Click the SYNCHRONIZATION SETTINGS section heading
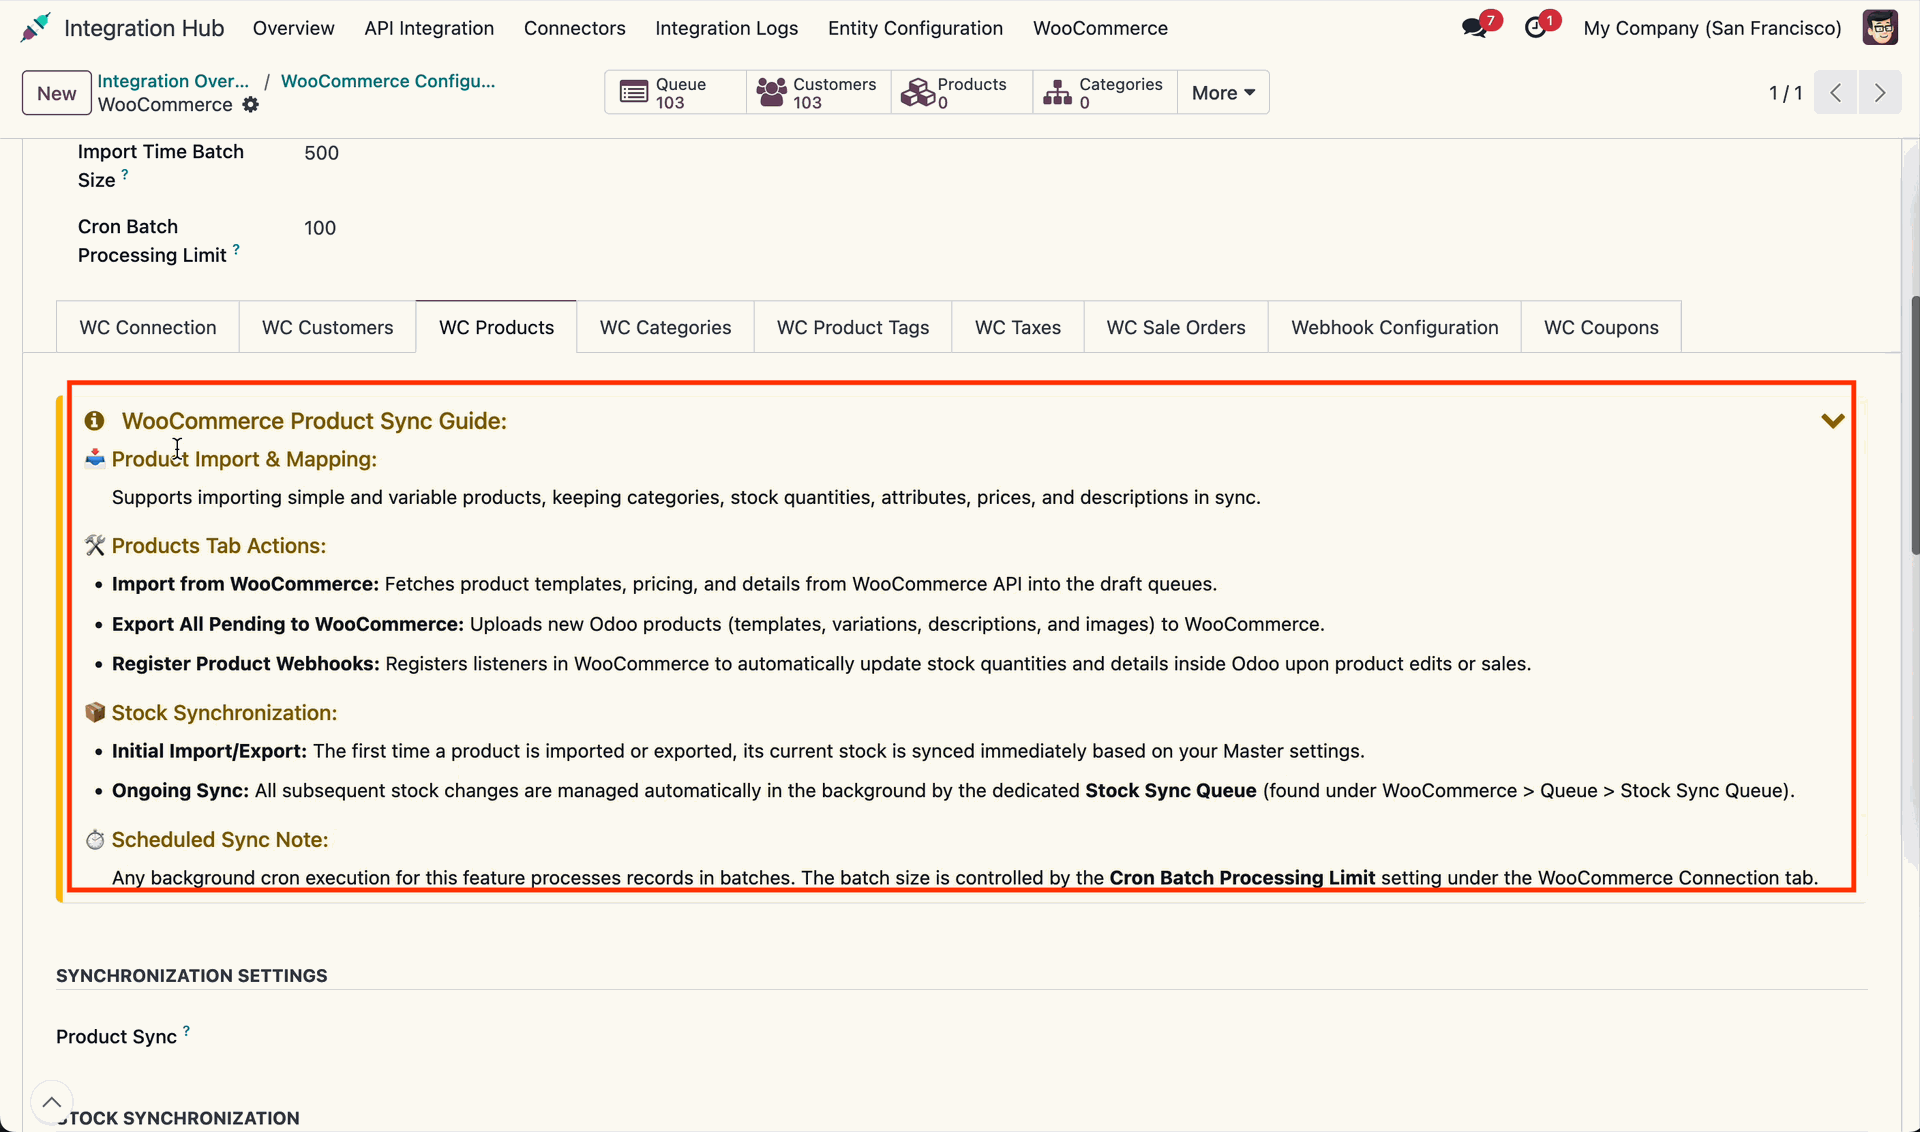Screen dimensions: 1920x1132 [x=192, y=976]
